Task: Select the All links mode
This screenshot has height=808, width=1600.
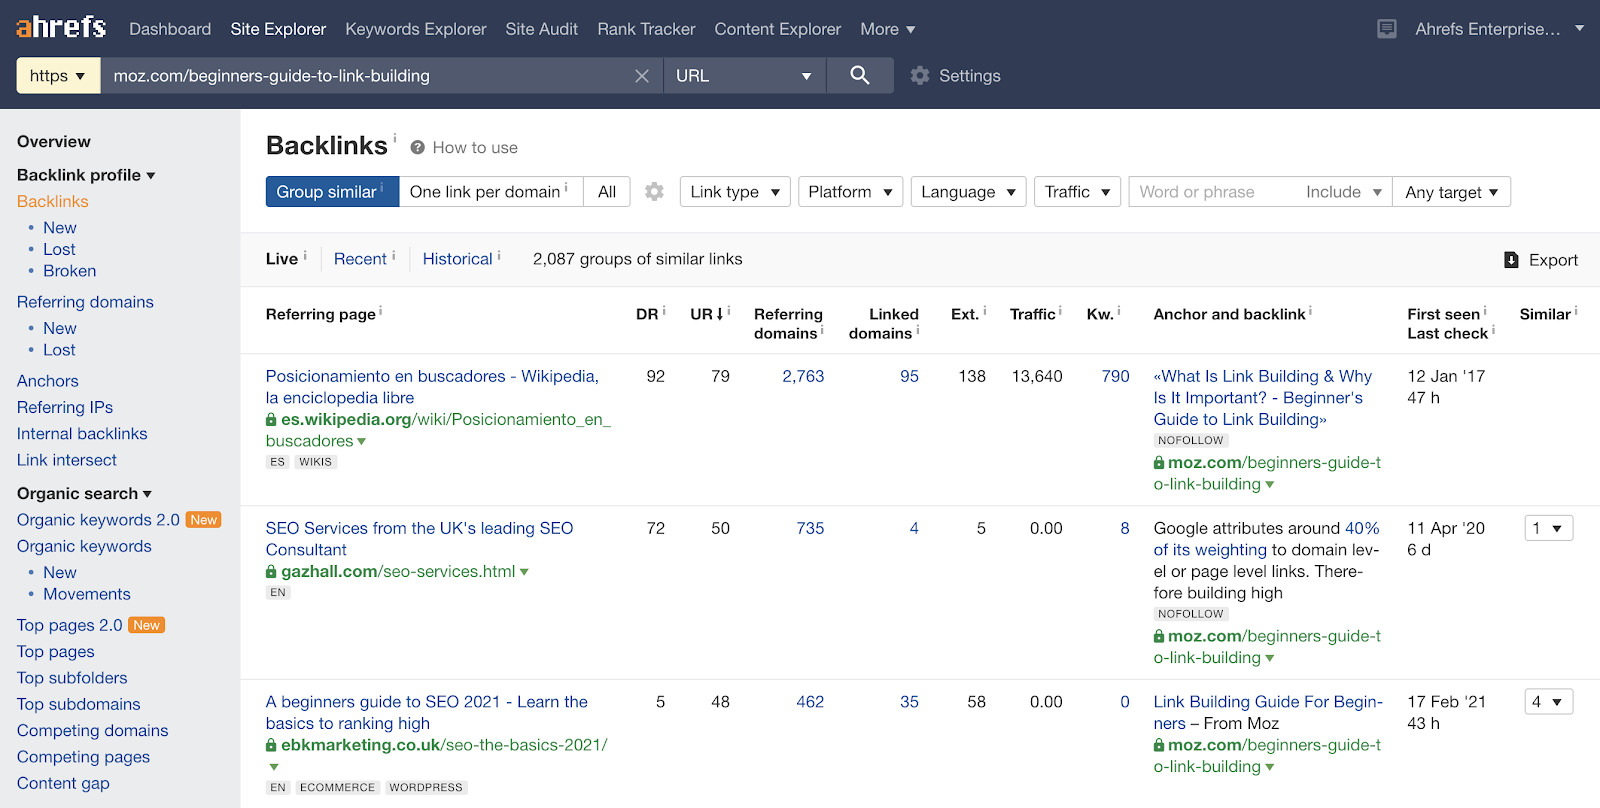Action: (606, 192)
